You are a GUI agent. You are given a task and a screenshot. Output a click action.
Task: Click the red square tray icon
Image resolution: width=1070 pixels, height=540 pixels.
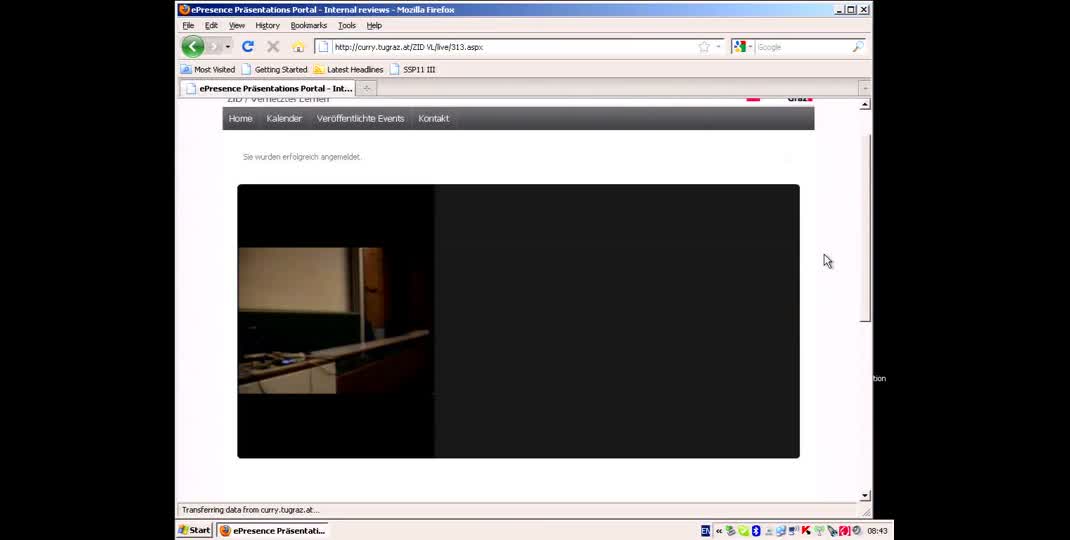click(844, 530)
